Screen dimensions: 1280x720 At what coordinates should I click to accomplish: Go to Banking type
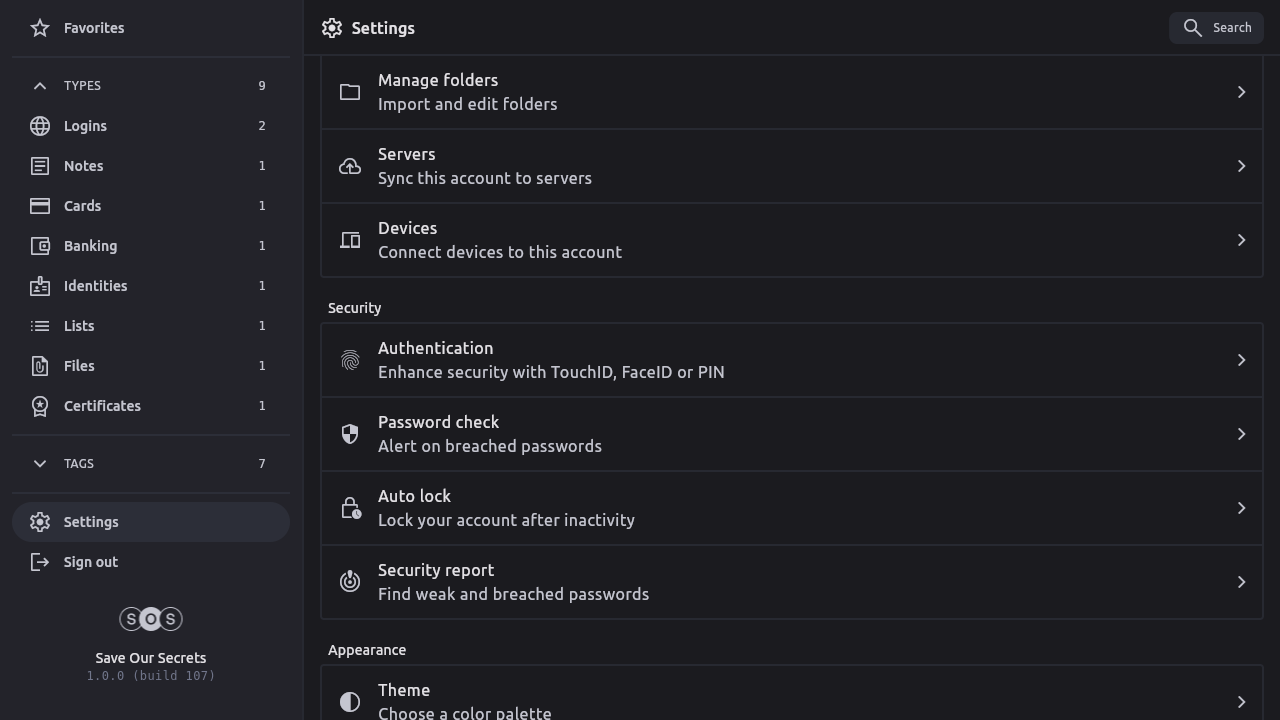click(x=90, y=246)
